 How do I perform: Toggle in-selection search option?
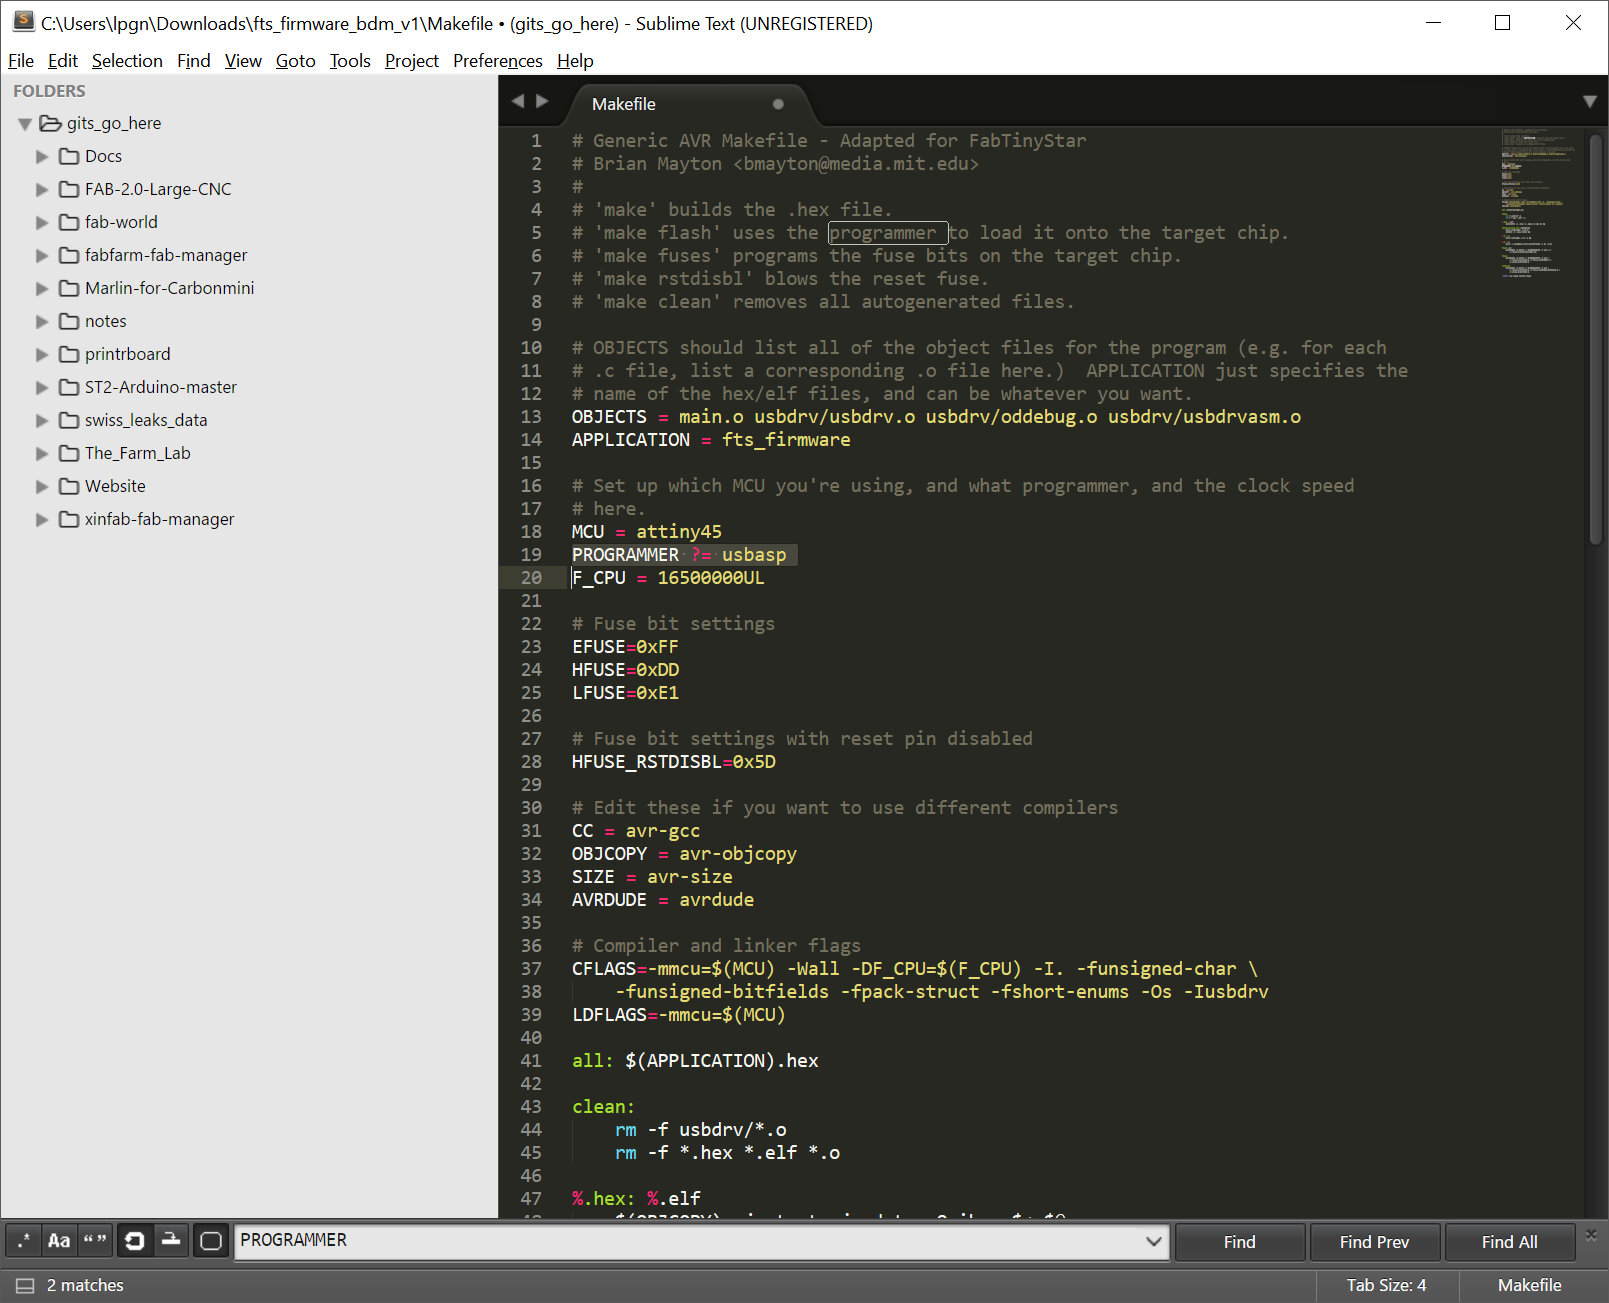pyautogui.click(x=171, y=1241)
